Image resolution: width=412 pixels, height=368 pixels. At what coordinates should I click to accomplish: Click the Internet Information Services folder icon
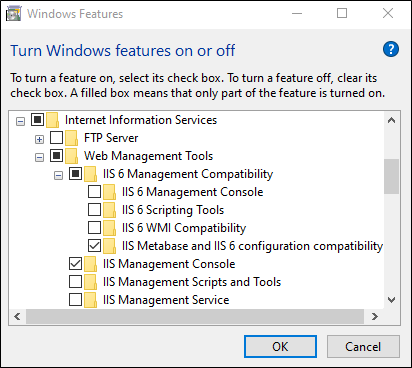tap(52, 120)
